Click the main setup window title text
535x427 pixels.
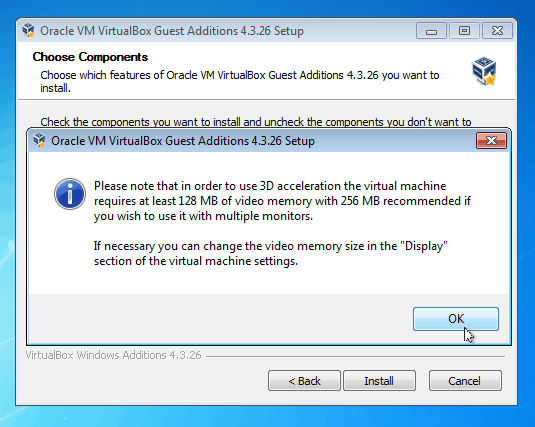coord(172,31)
